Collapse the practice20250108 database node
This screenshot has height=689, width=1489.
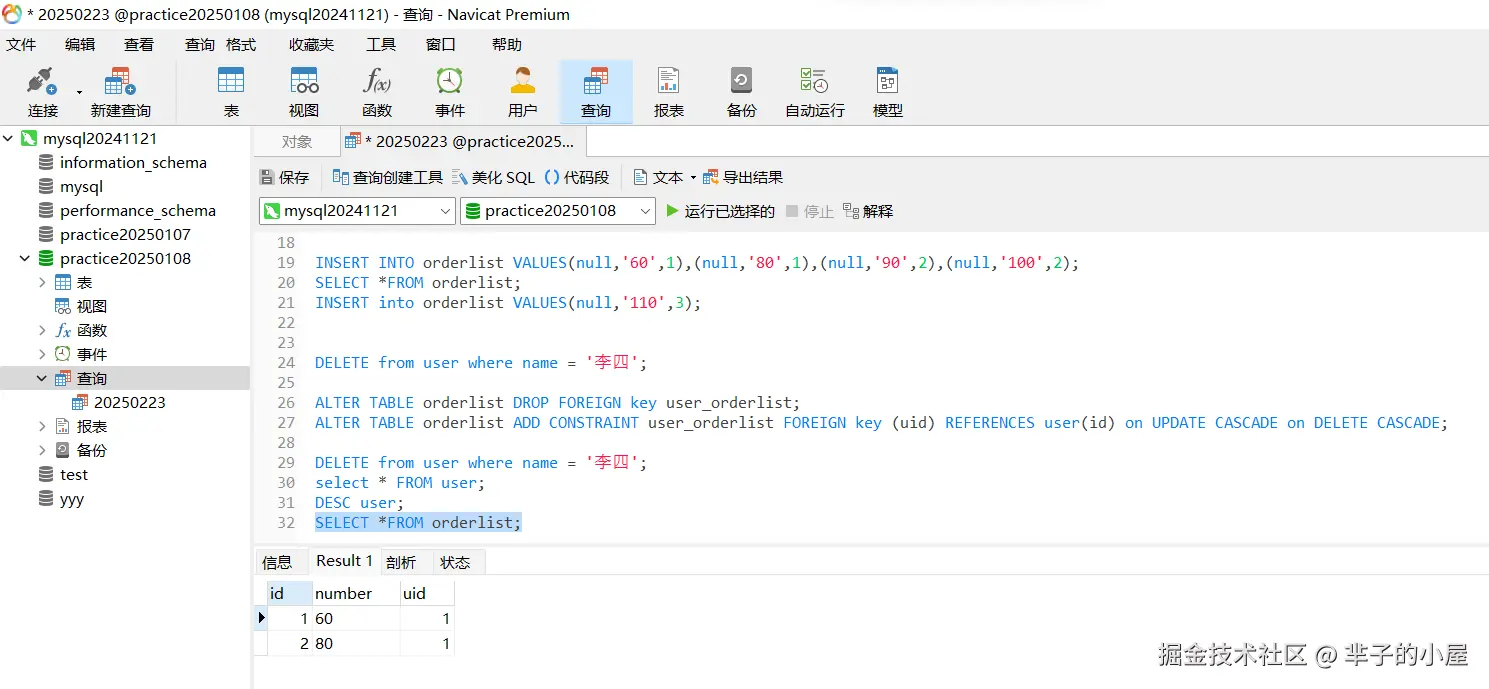coord(25,259)
